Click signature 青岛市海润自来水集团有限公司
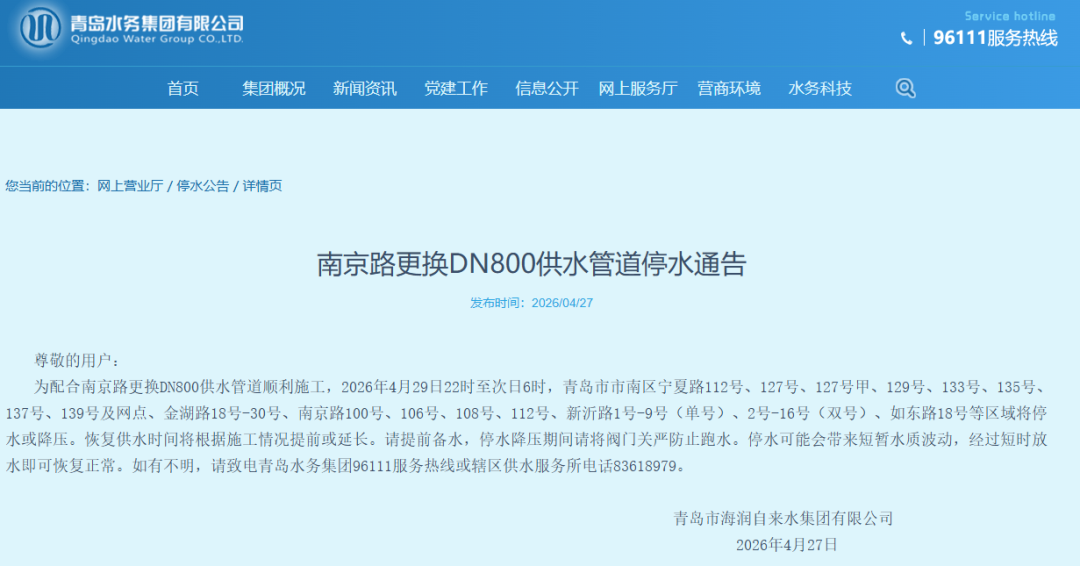Screen dimensions: 1080x566 tap(783, 518)
